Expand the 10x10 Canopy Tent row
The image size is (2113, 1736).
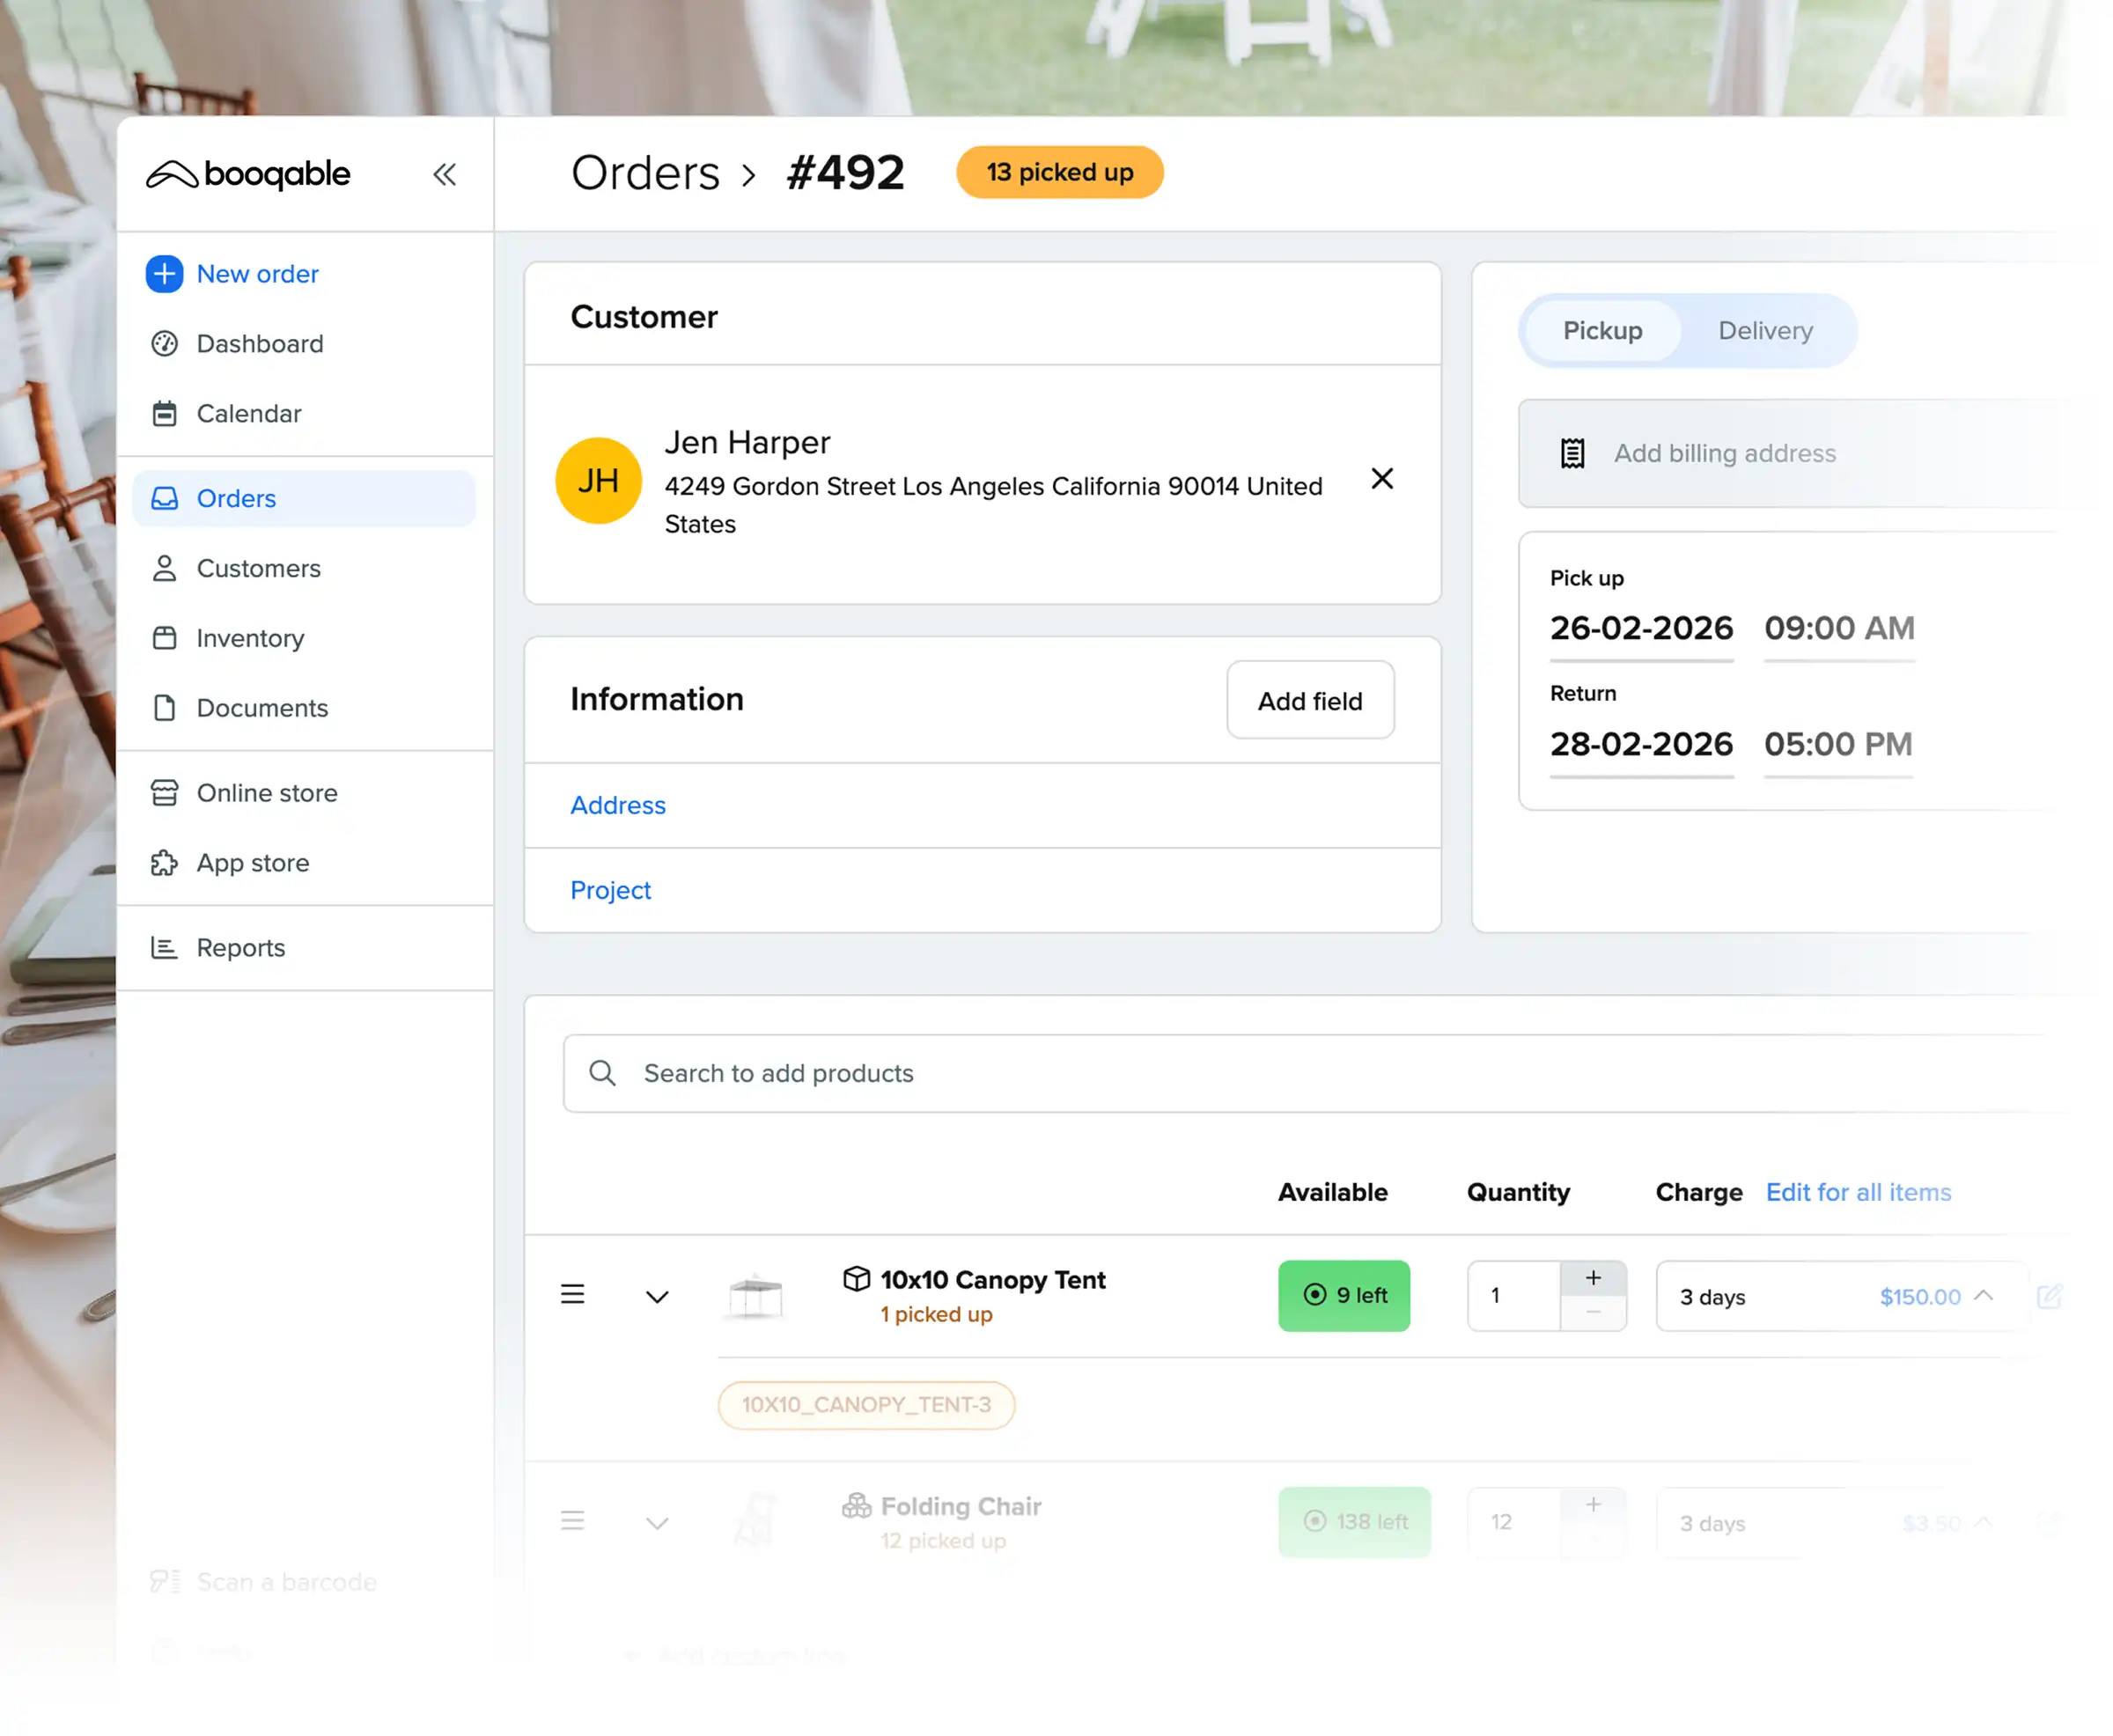coord(657,1296)
